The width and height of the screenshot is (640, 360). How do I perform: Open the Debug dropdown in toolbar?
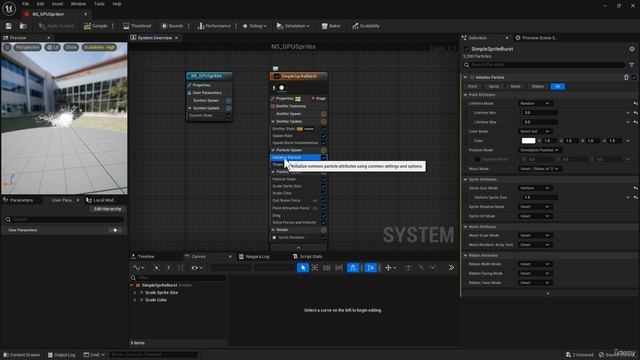(254, 26)
